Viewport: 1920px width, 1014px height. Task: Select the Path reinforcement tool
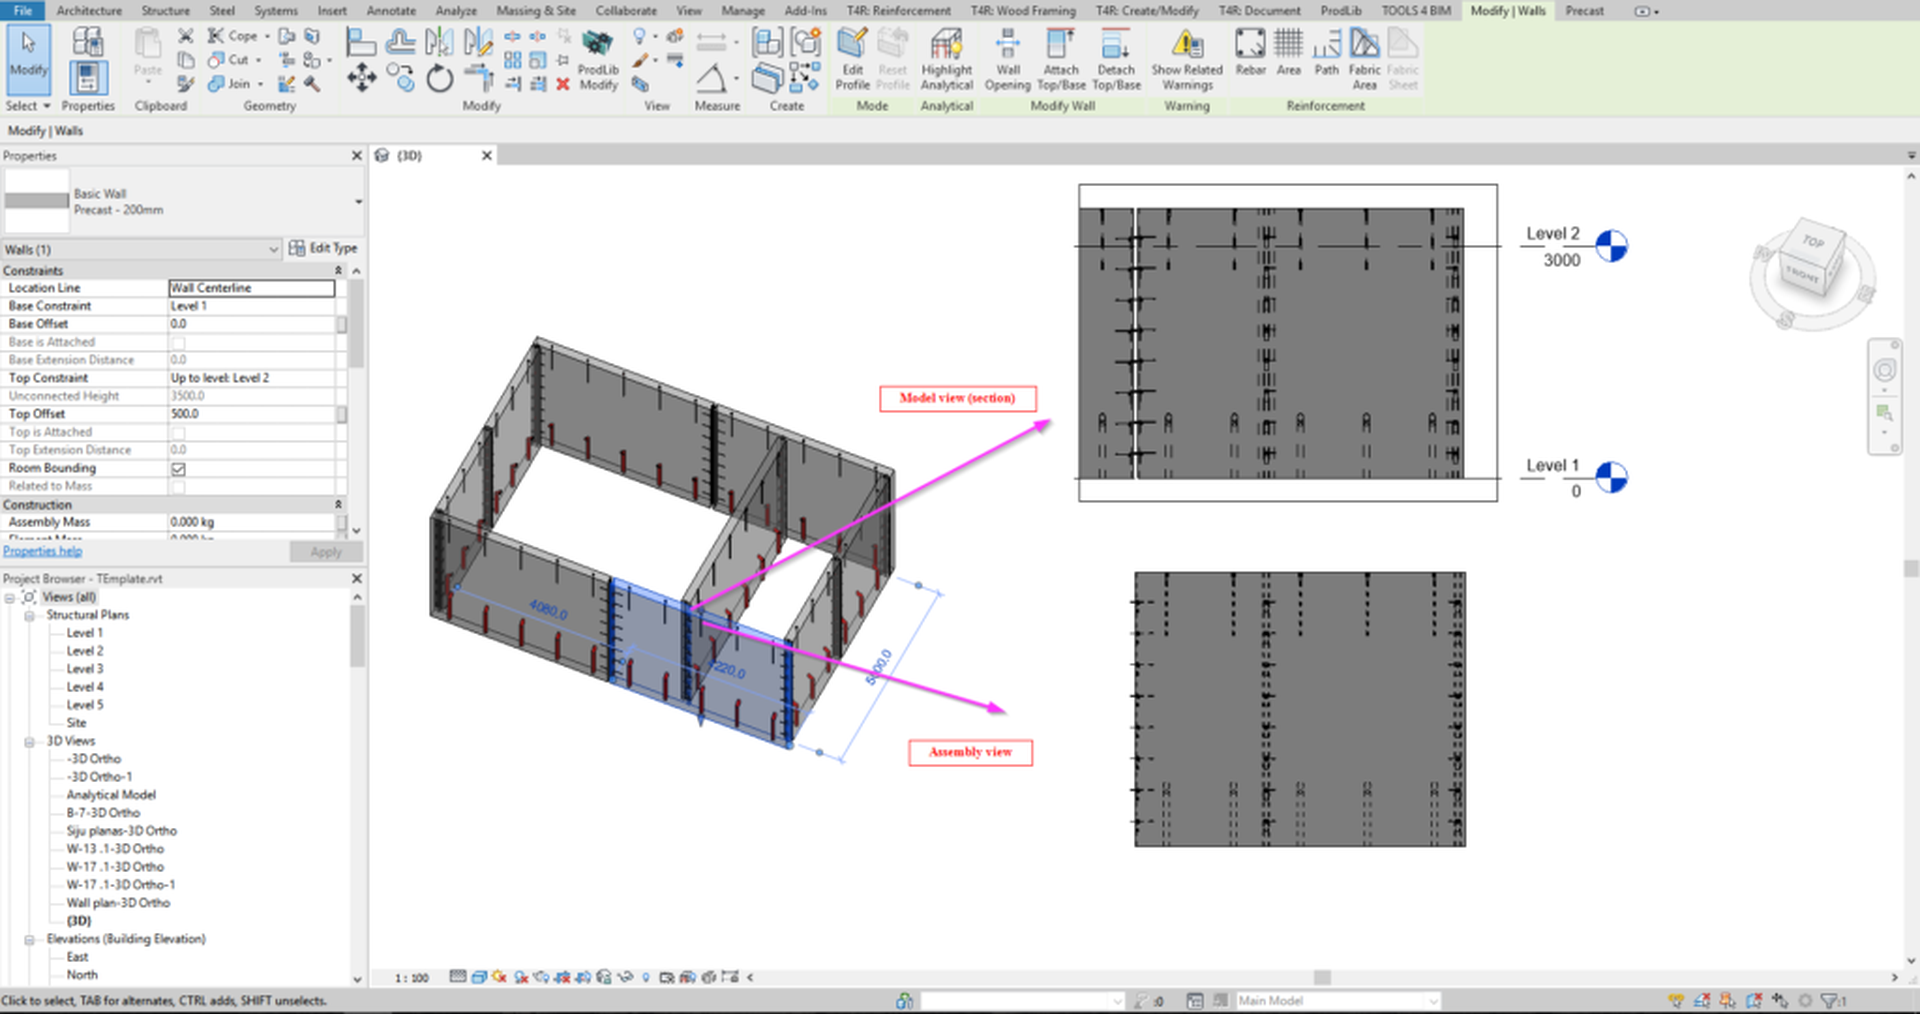click(1327, 60)
